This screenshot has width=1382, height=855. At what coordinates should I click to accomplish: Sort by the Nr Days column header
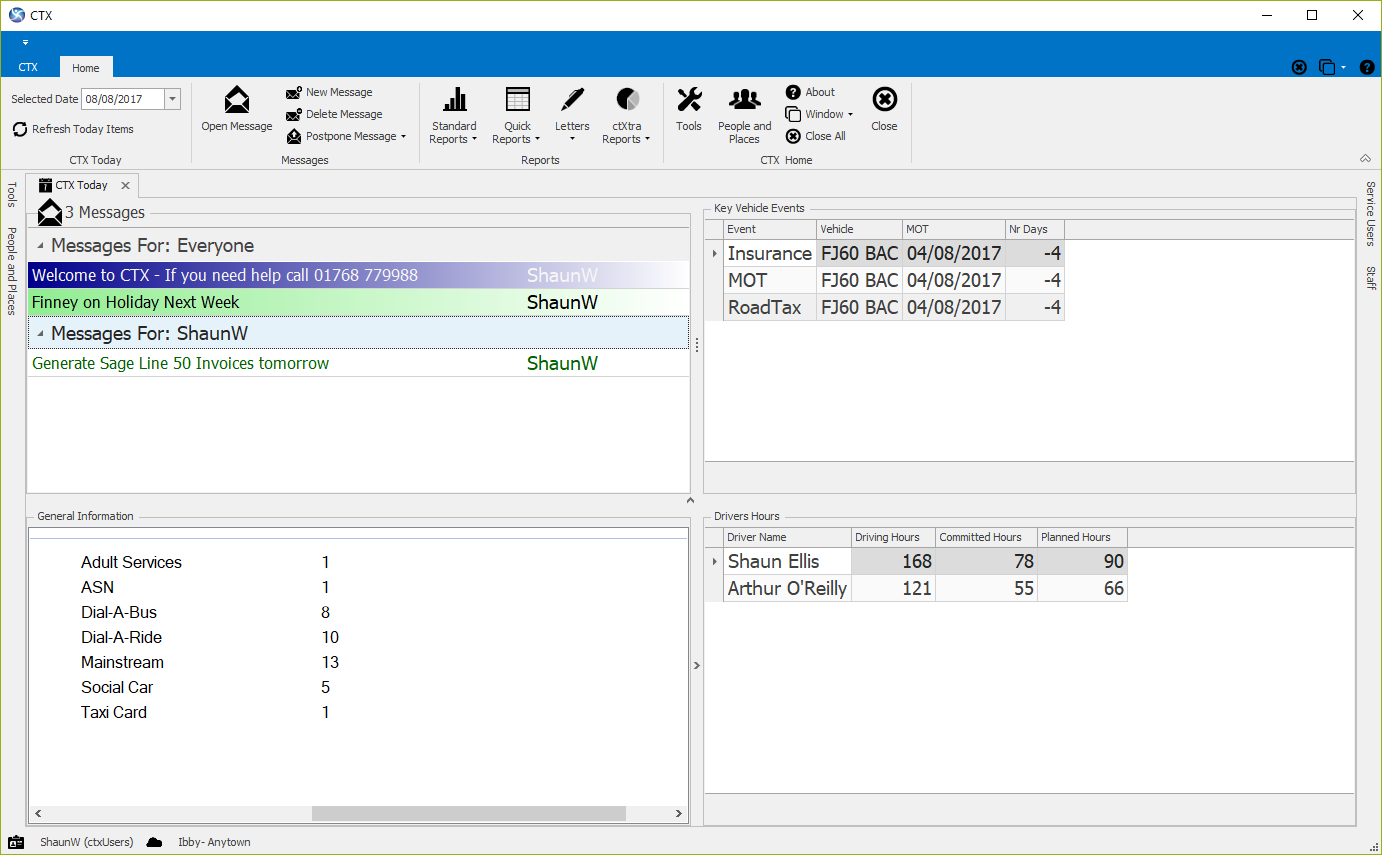tap(1035, 229)
